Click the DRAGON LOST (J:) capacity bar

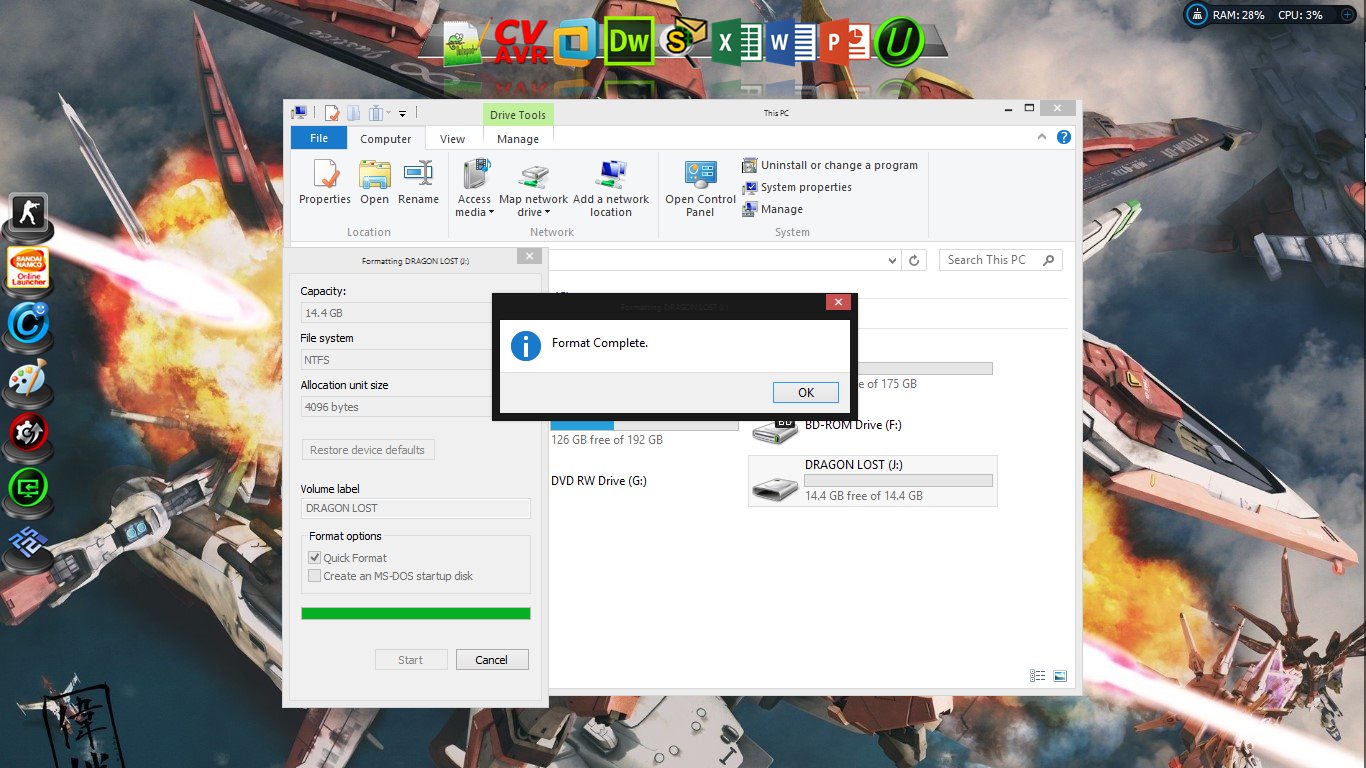point(899,481)
